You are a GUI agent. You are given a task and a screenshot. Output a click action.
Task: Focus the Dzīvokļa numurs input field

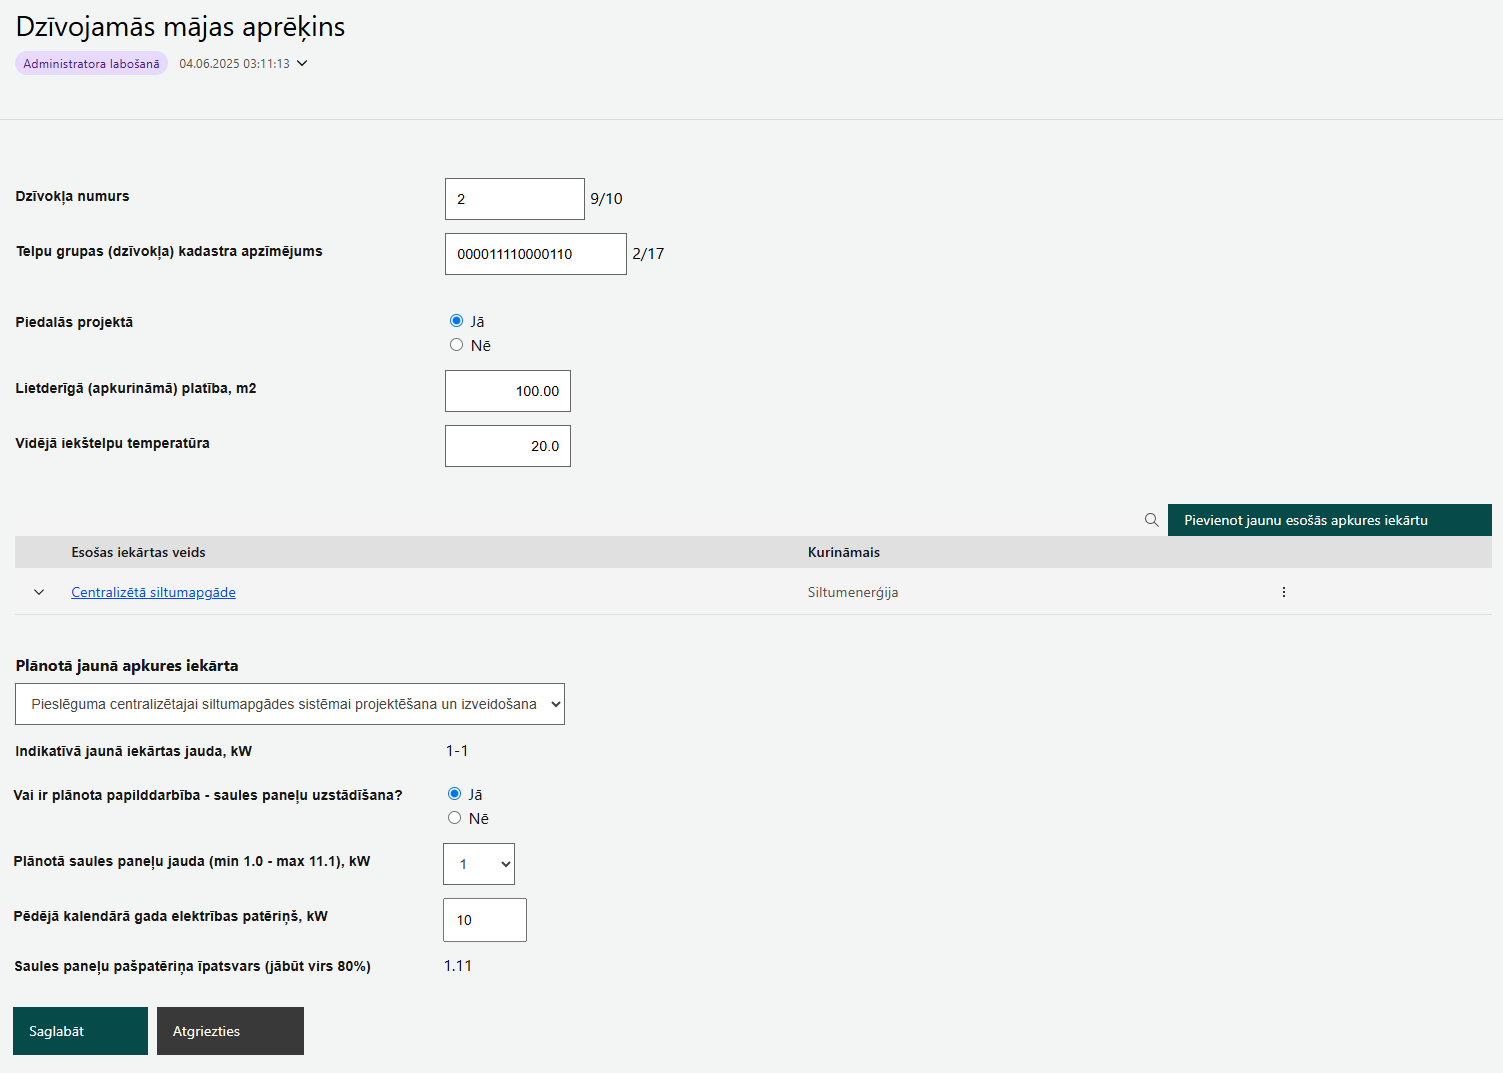click(515, 199)
